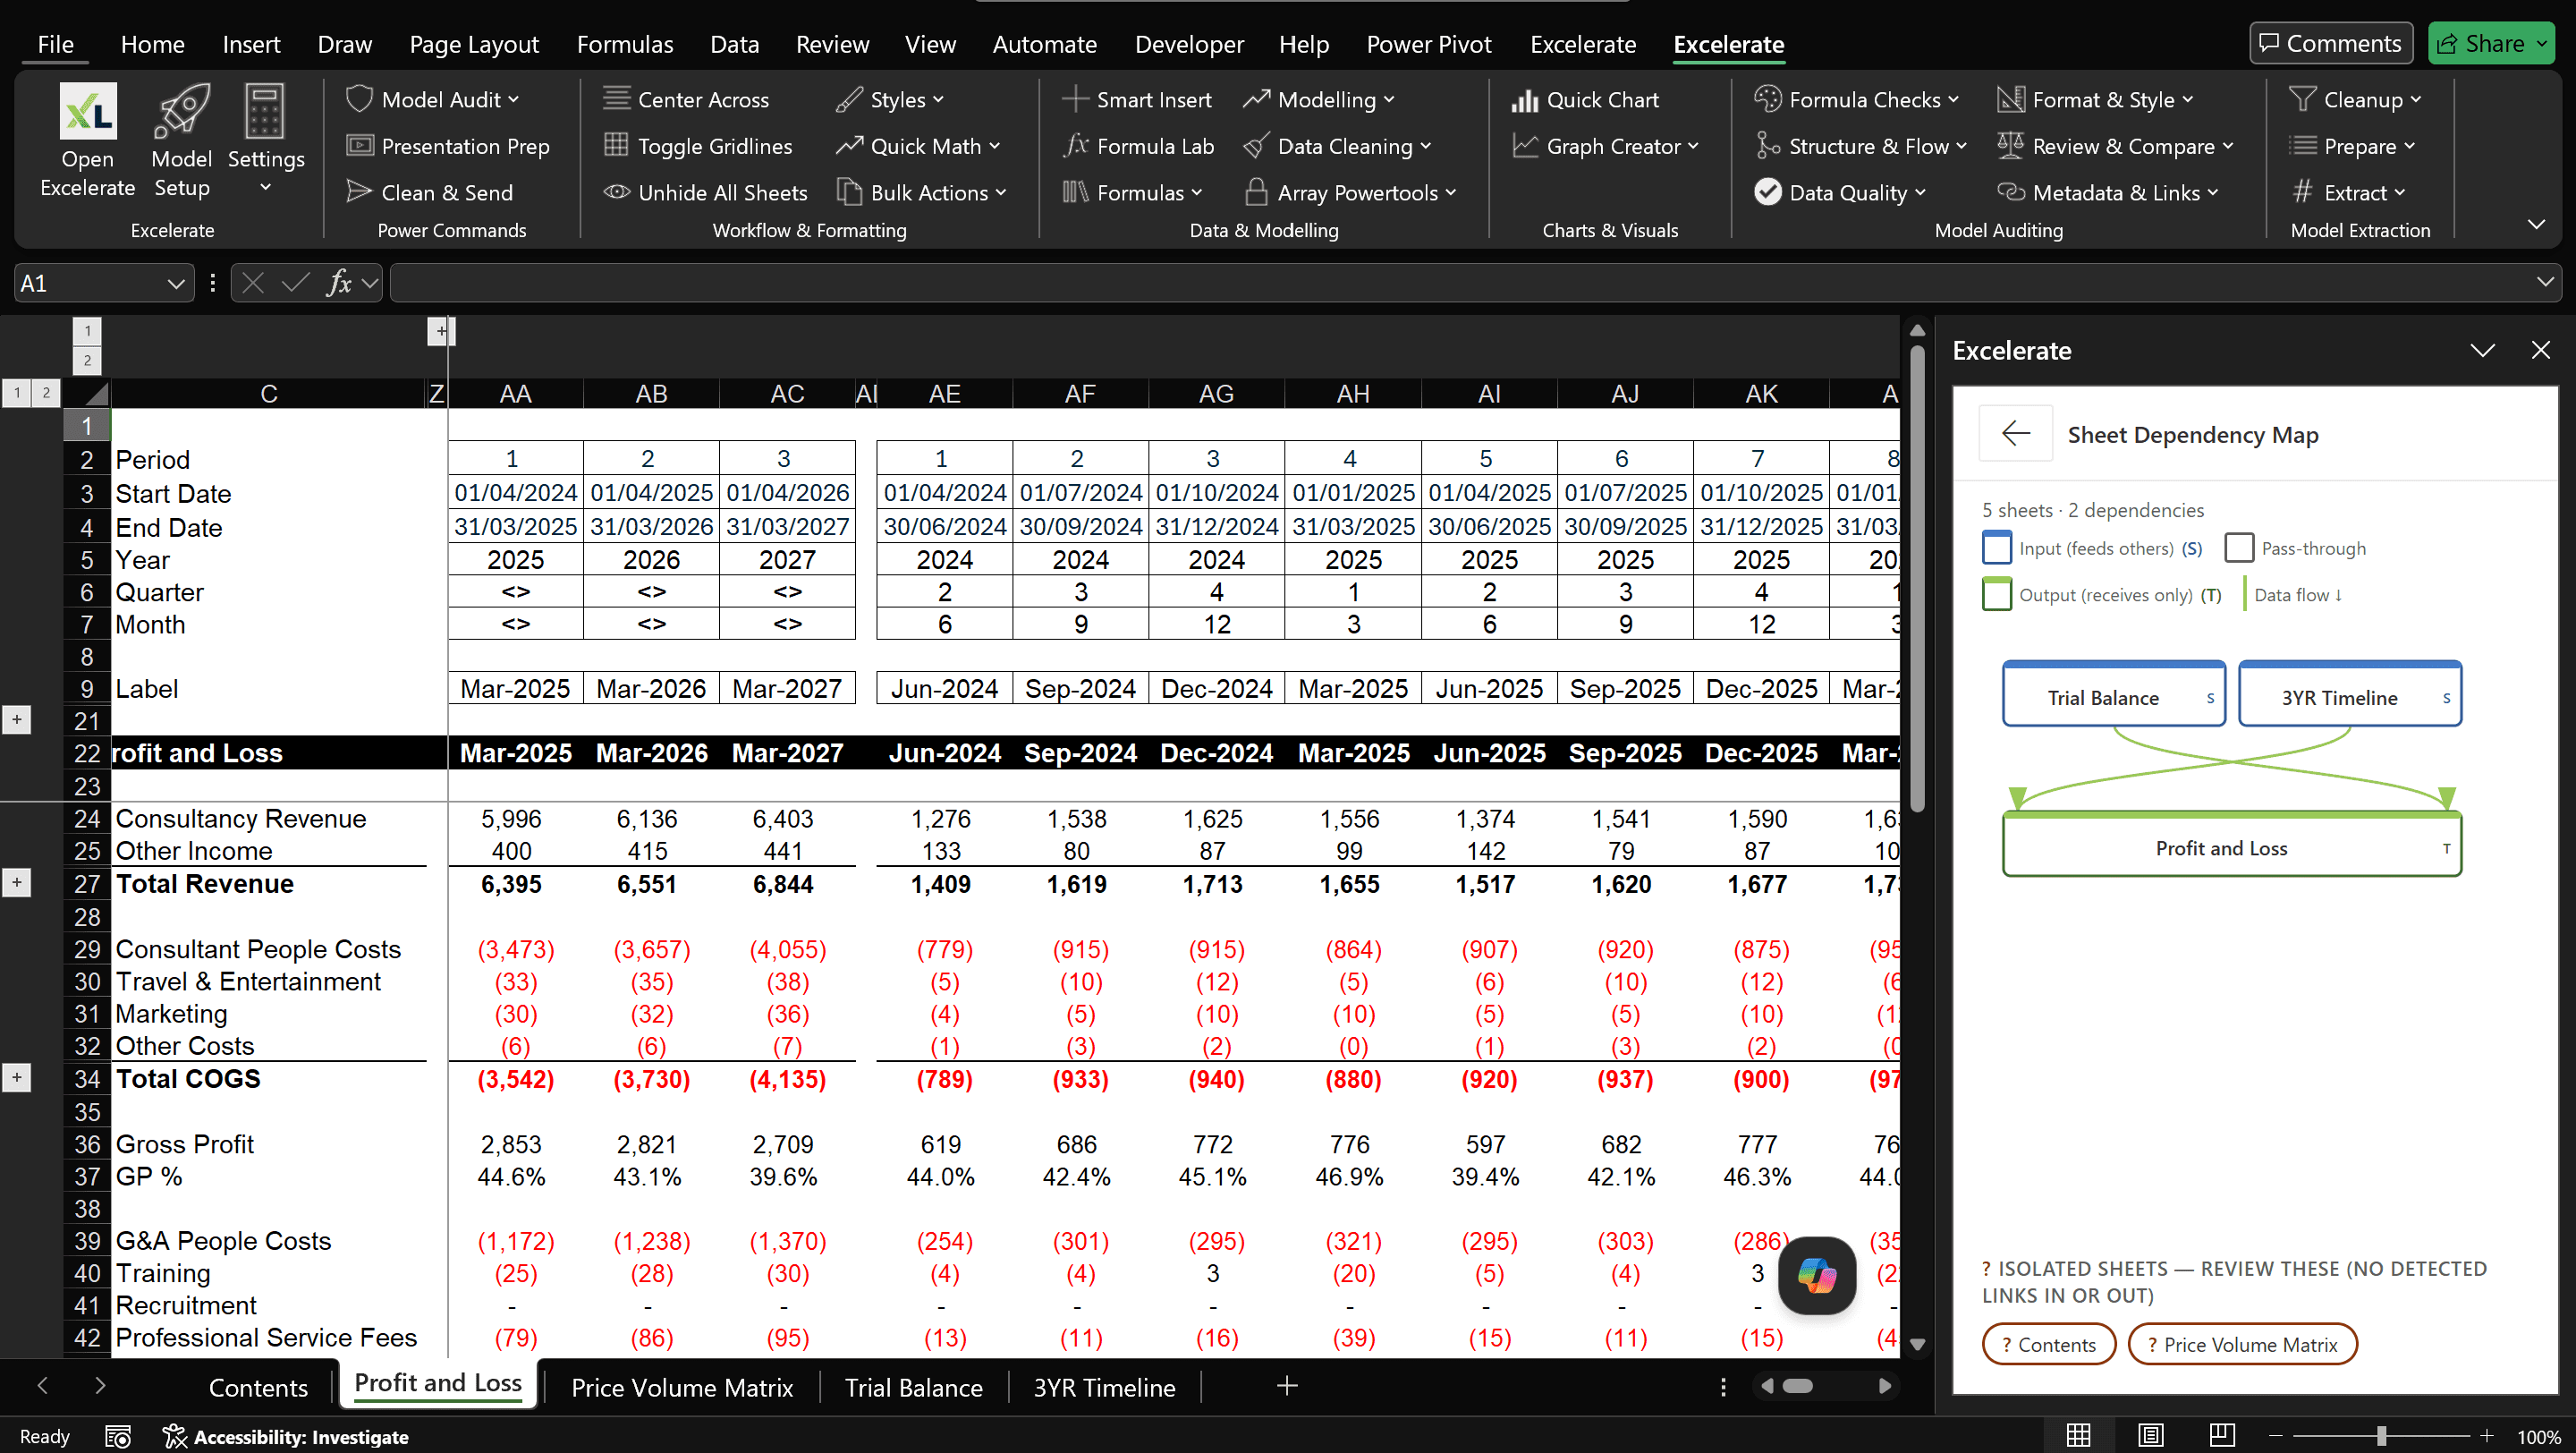
Task: Expand grouped rows at row 34
Action: click(x=16, y=1078)
